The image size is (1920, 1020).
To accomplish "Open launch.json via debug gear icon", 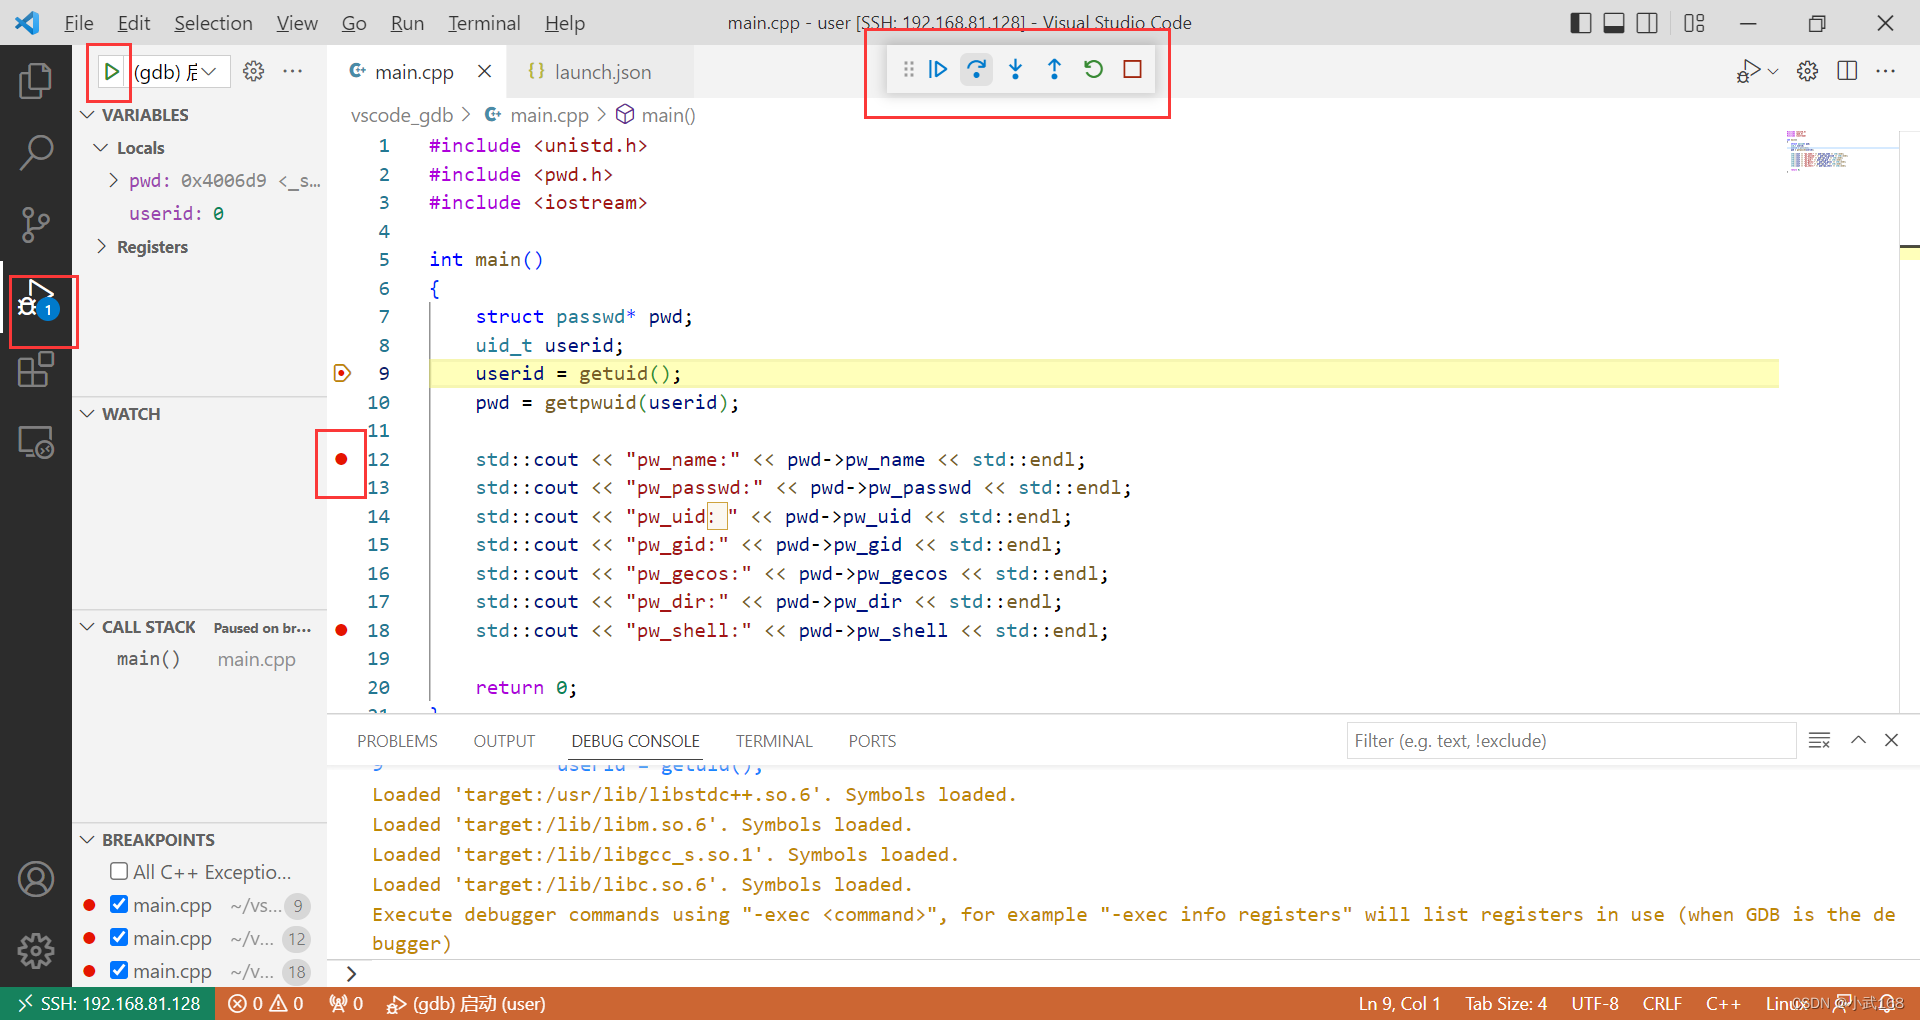I will click(254, 71).
